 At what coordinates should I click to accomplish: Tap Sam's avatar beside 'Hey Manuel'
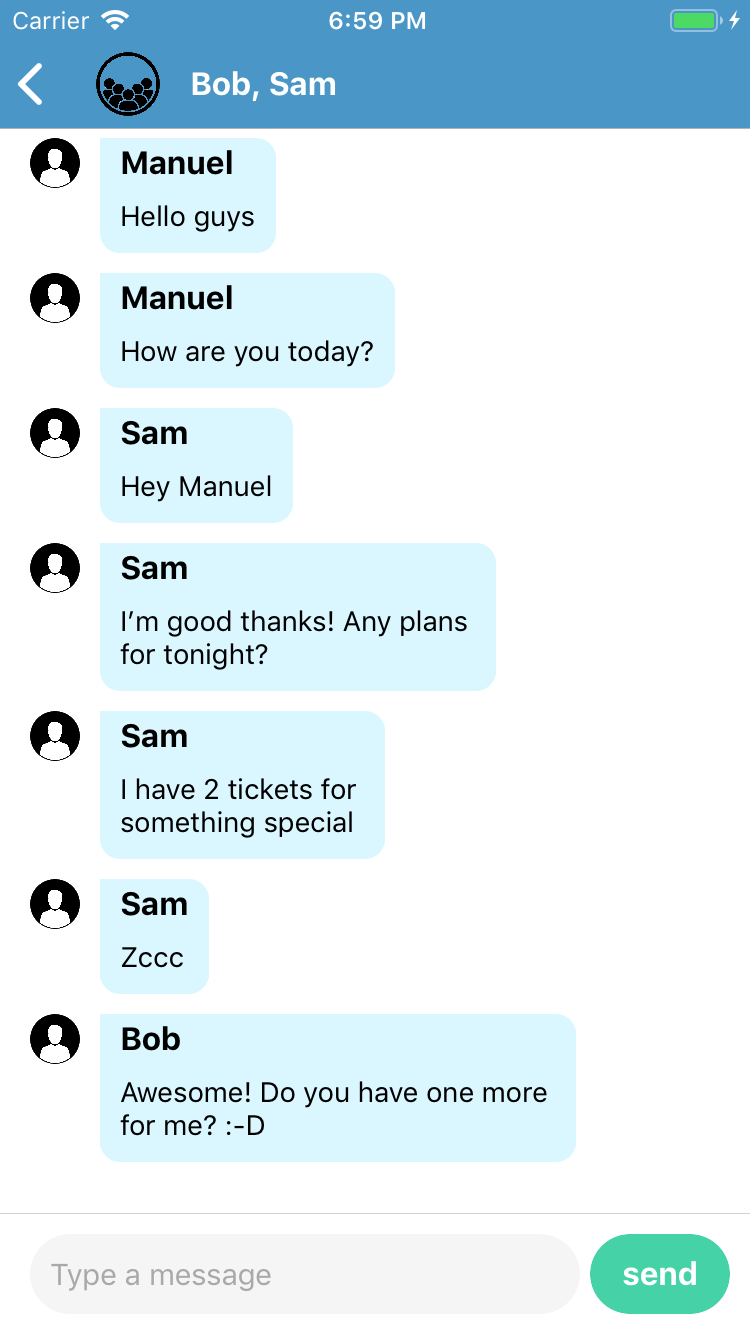click(x=55, y=433)
